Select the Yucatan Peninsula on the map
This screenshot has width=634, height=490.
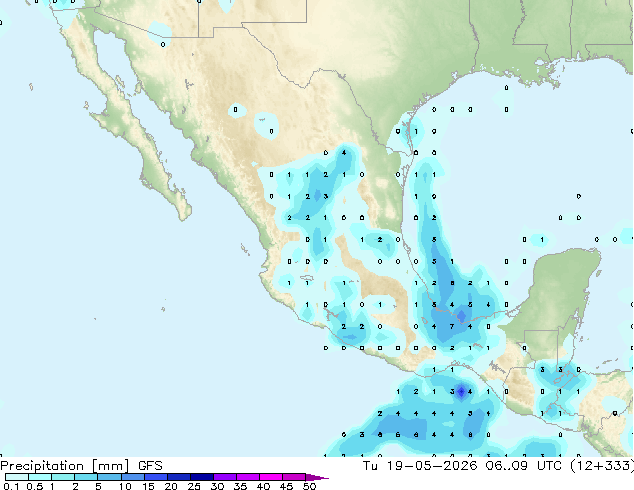point(566,291)
